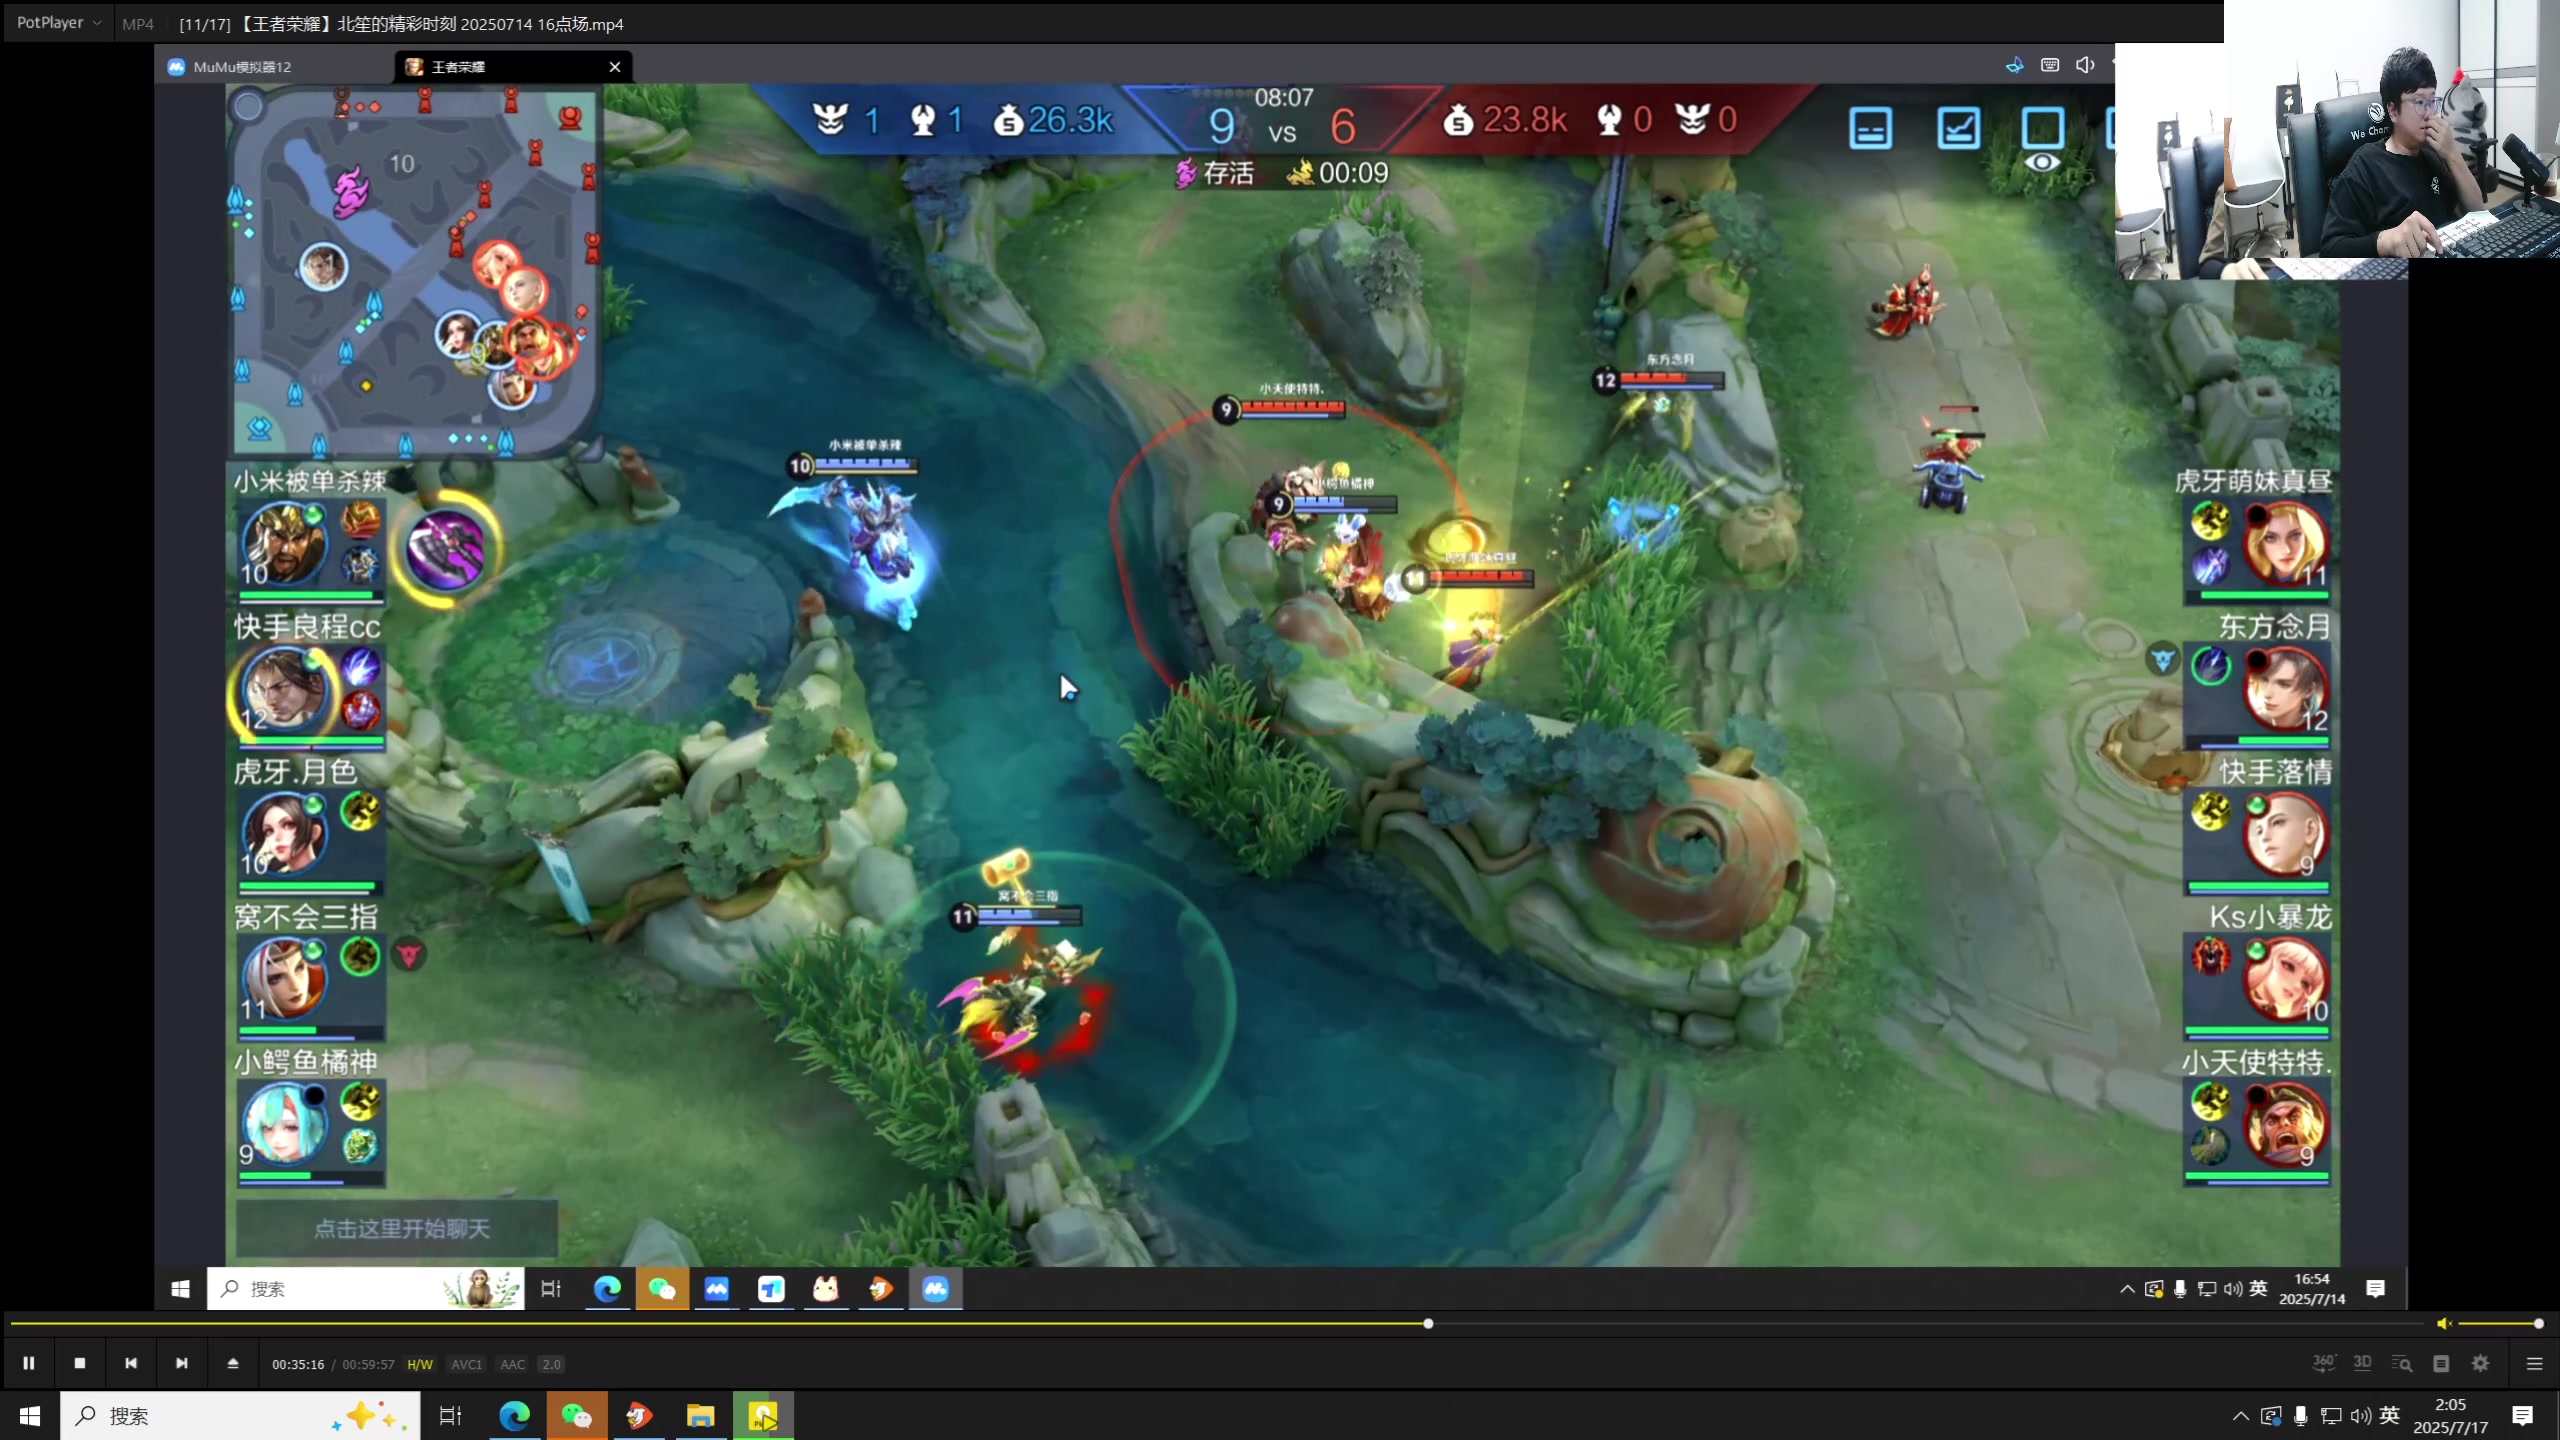Toggle the H/W hardware acceleration indicator

420,1364
